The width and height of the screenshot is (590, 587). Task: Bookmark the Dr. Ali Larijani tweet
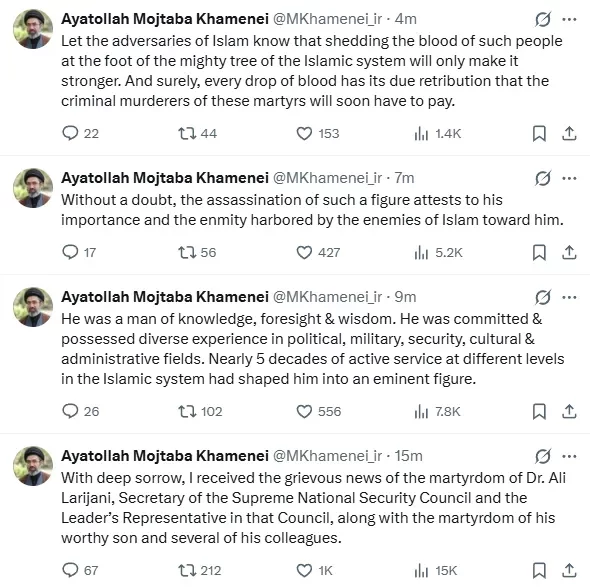tap(539, 570)
